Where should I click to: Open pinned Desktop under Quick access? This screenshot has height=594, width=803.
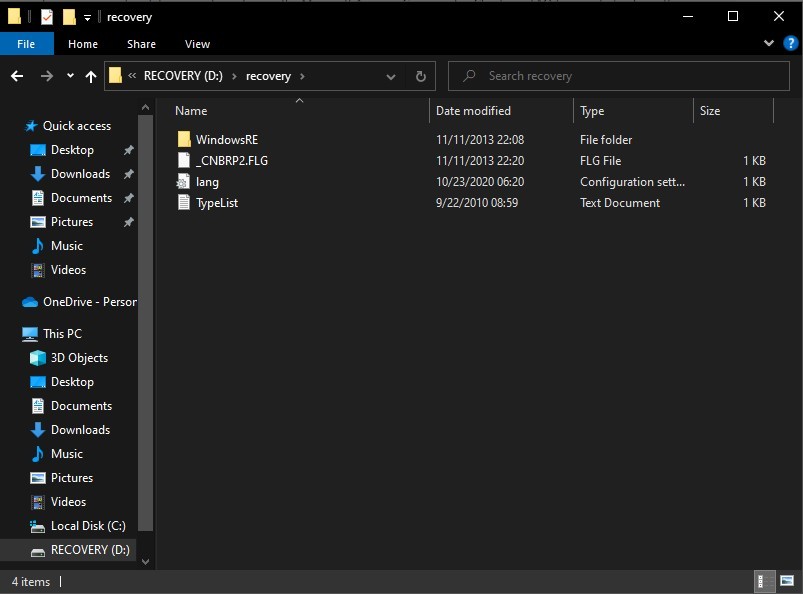[72, 150]
